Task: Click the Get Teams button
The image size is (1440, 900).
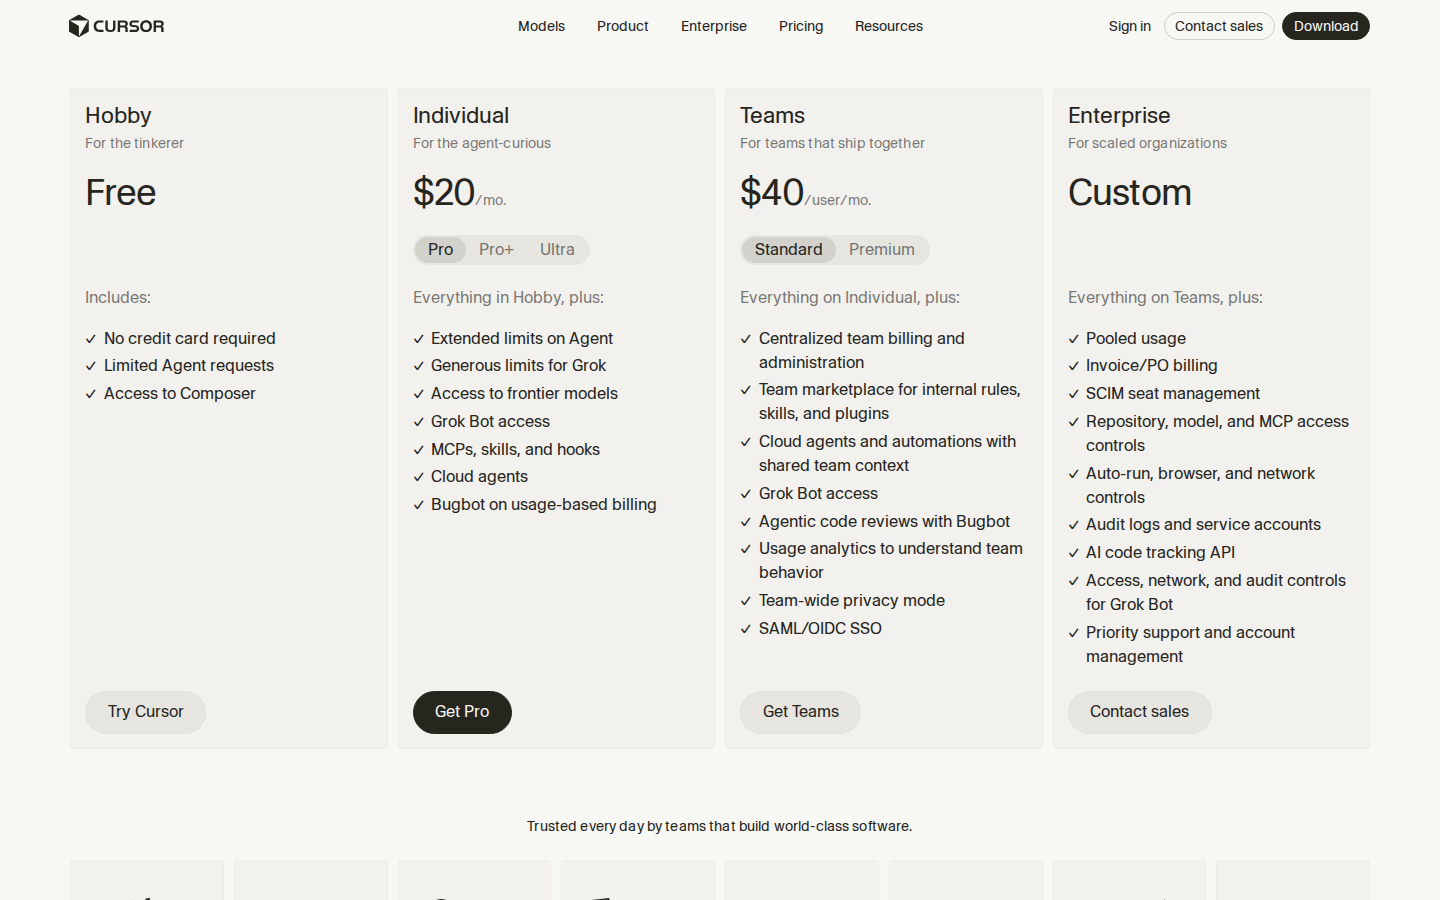Action: tap(801, 712)
